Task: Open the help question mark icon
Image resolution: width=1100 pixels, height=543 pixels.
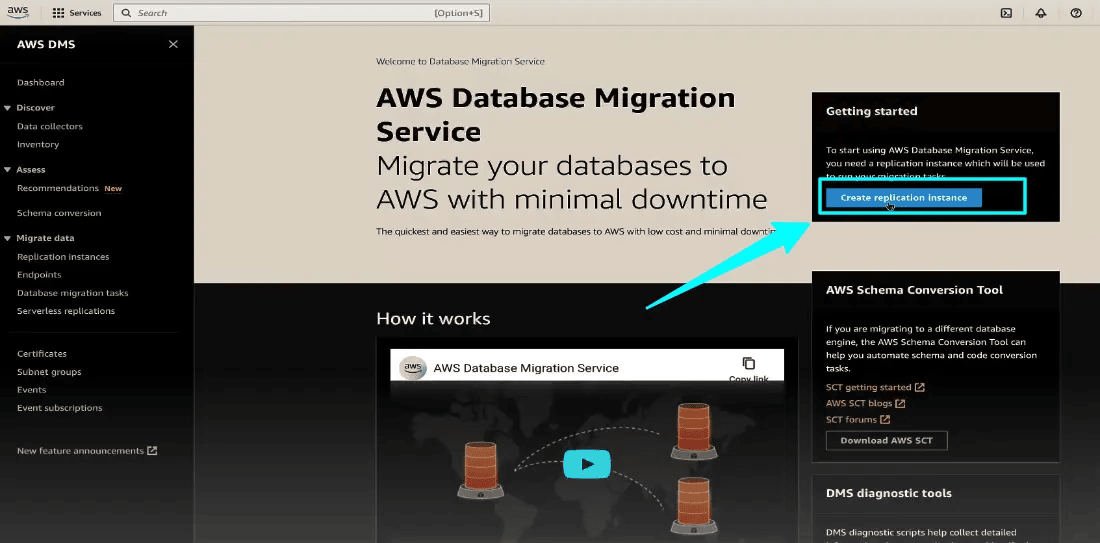Action: tap(1076, 13)
